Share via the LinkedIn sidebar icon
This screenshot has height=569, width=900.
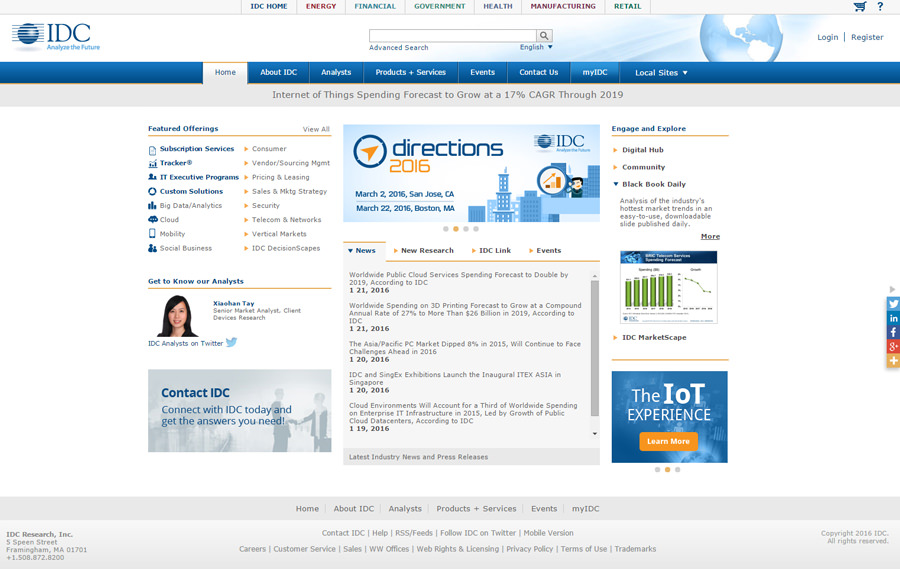click(893, 318)
